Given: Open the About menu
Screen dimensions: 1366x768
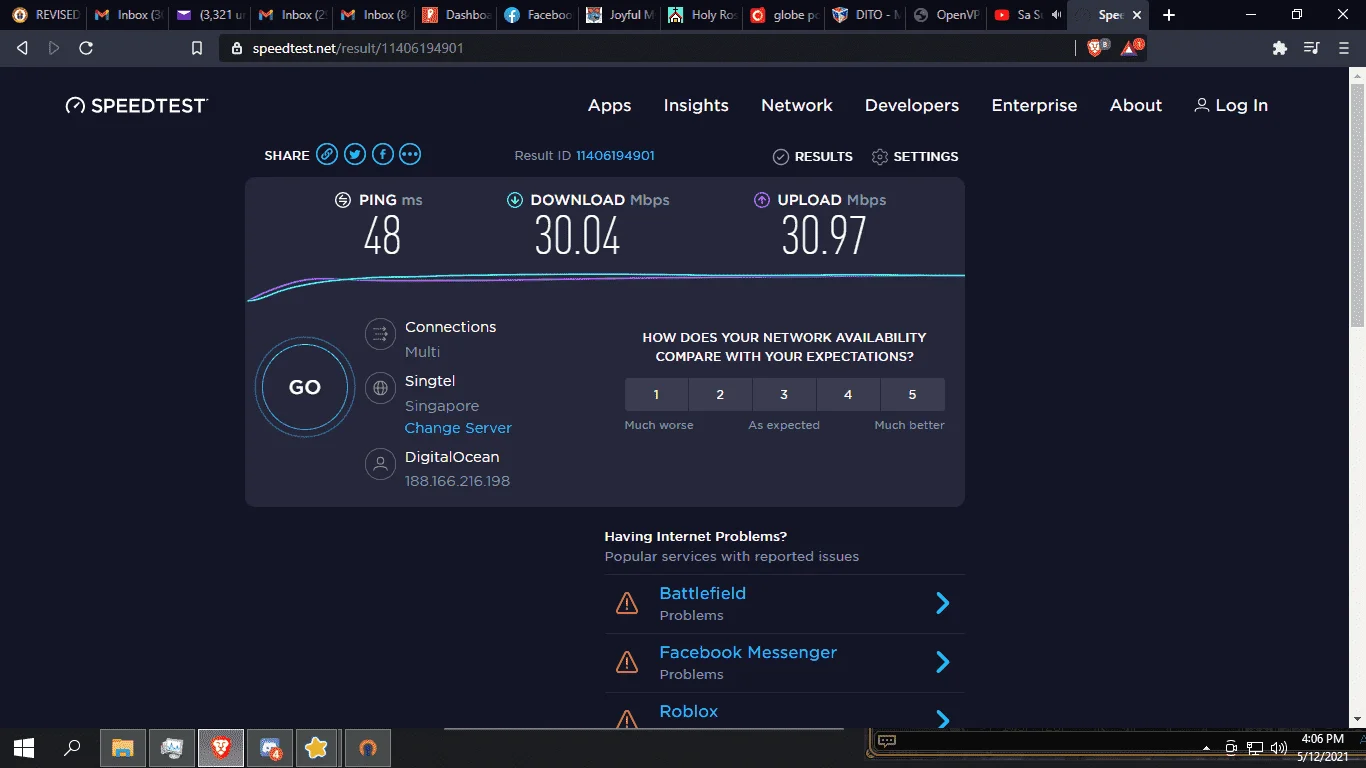Looking at the screenshot, I should click(x=1136, y=105).
